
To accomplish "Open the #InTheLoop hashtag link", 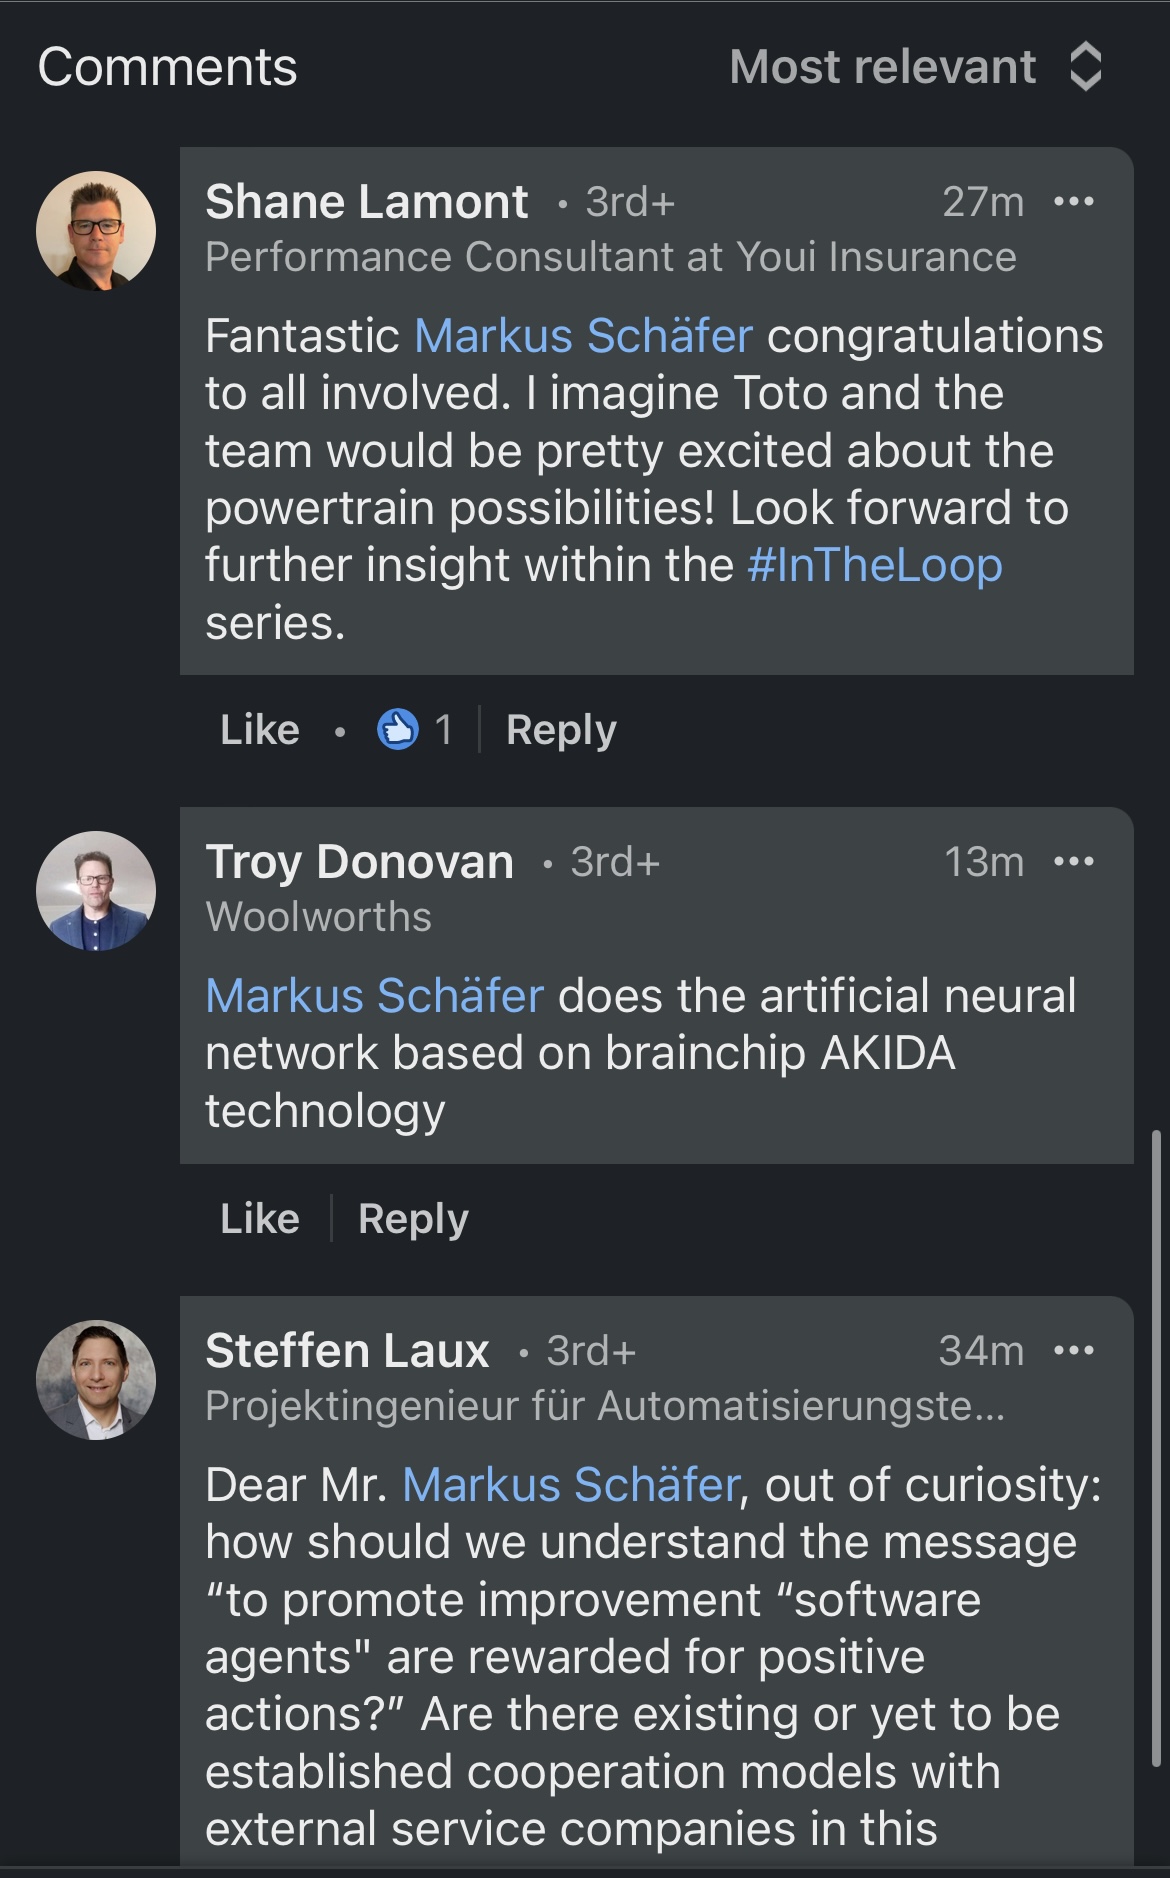I will pyautogui.click(x=875, y=565).
